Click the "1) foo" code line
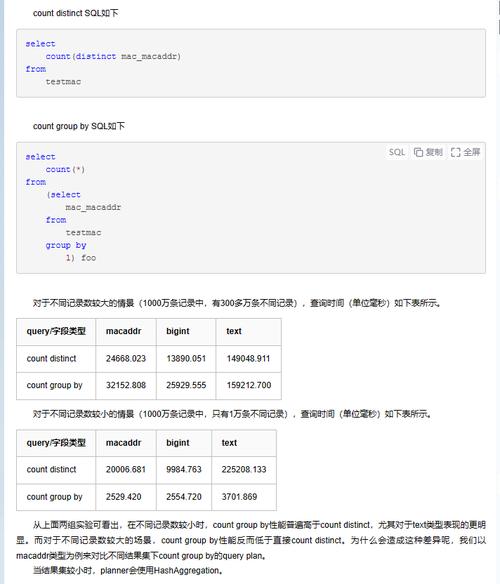500x584 pixels. coord(81,258)
